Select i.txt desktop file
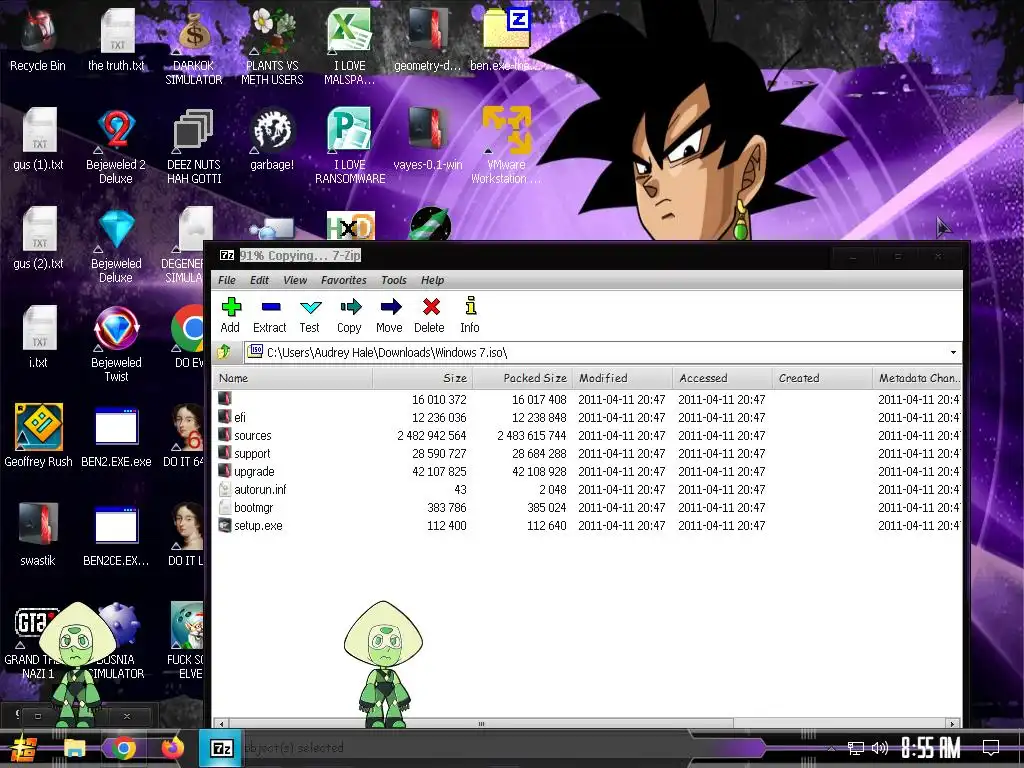 click(x=39, y=337)
